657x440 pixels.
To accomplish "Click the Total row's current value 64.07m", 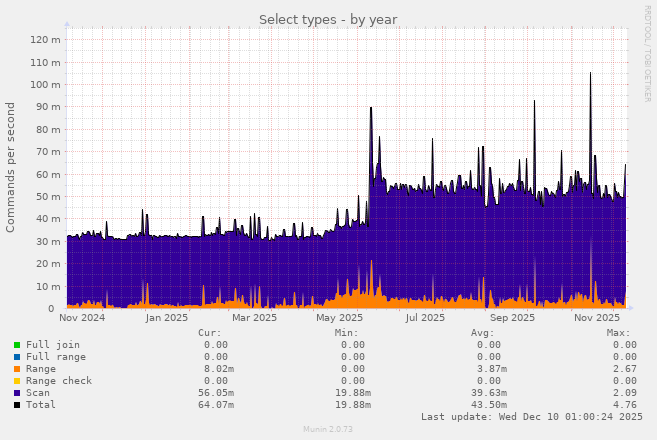I will pos(214,405).
